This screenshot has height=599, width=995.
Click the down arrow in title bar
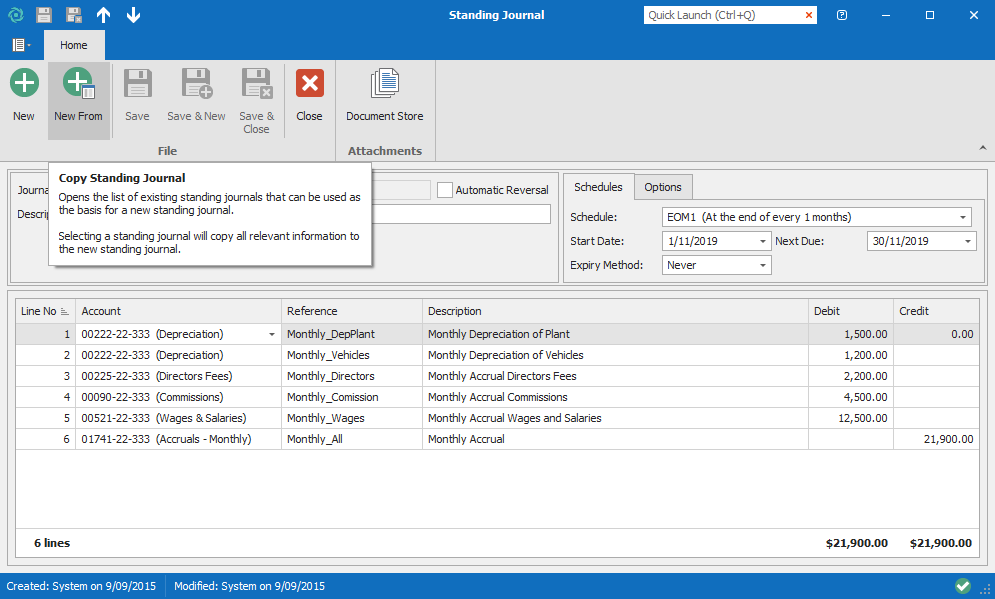click(134, 15)
